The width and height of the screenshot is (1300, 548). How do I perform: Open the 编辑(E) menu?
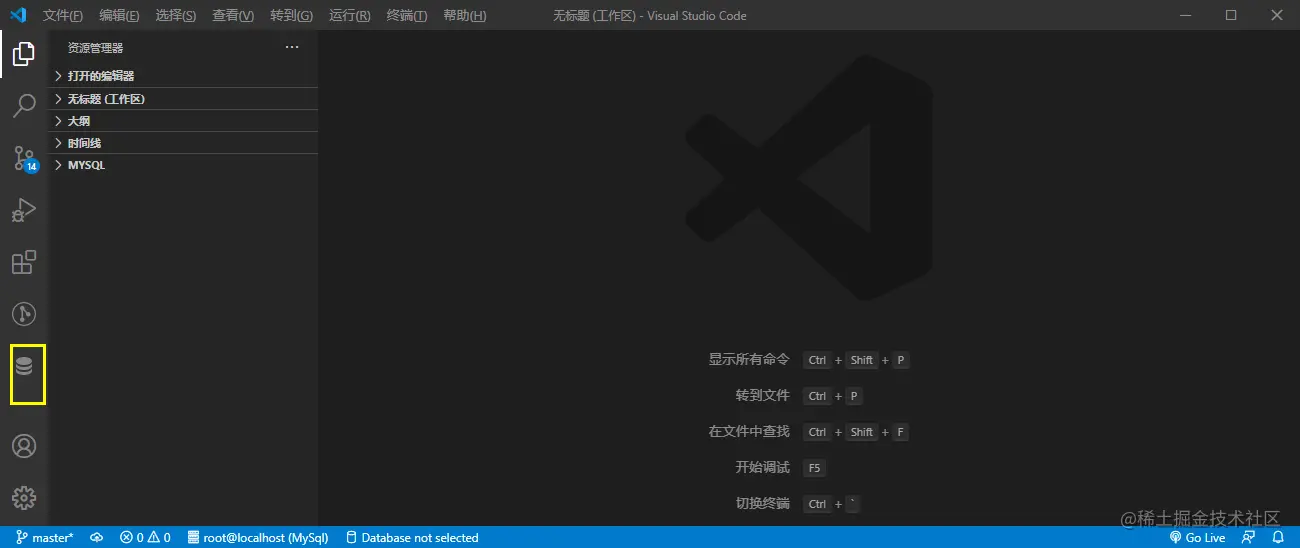[119, 16]
